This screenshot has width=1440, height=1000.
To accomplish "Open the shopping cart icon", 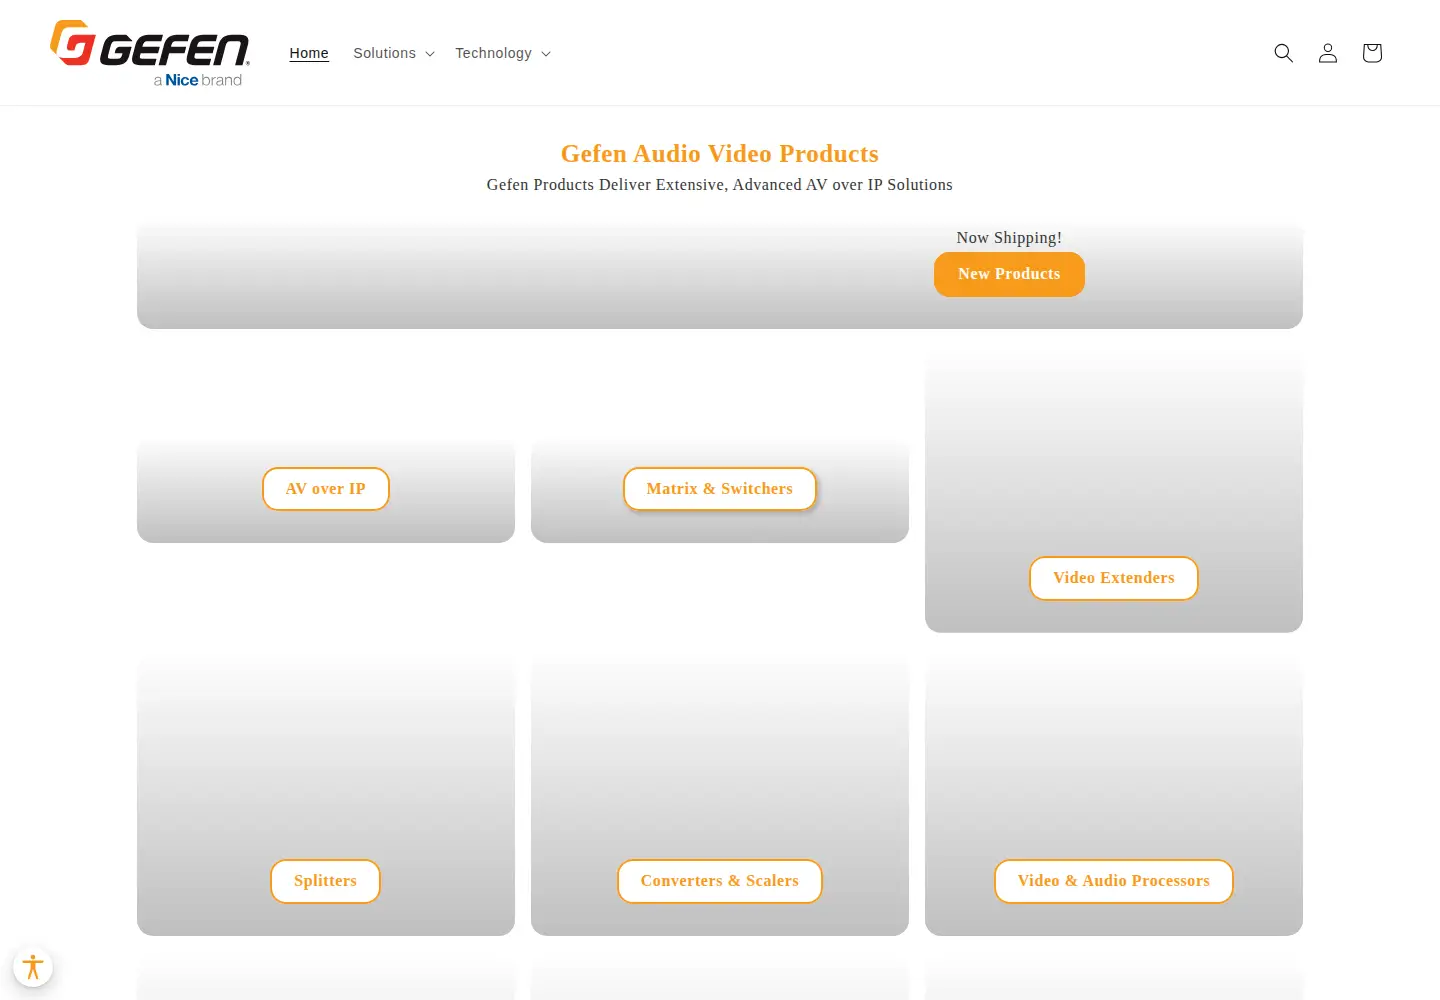I will (x=1372, y=53).
